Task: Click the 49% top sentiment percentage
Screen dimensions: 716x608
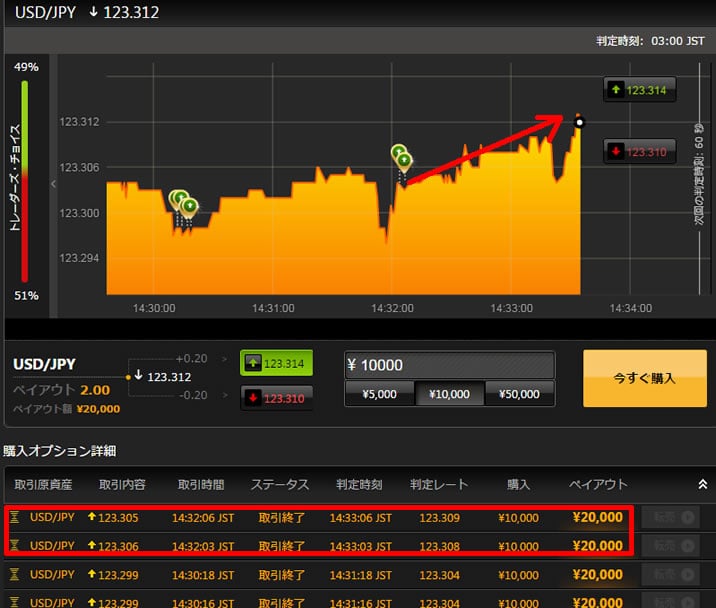Action: 26,67
